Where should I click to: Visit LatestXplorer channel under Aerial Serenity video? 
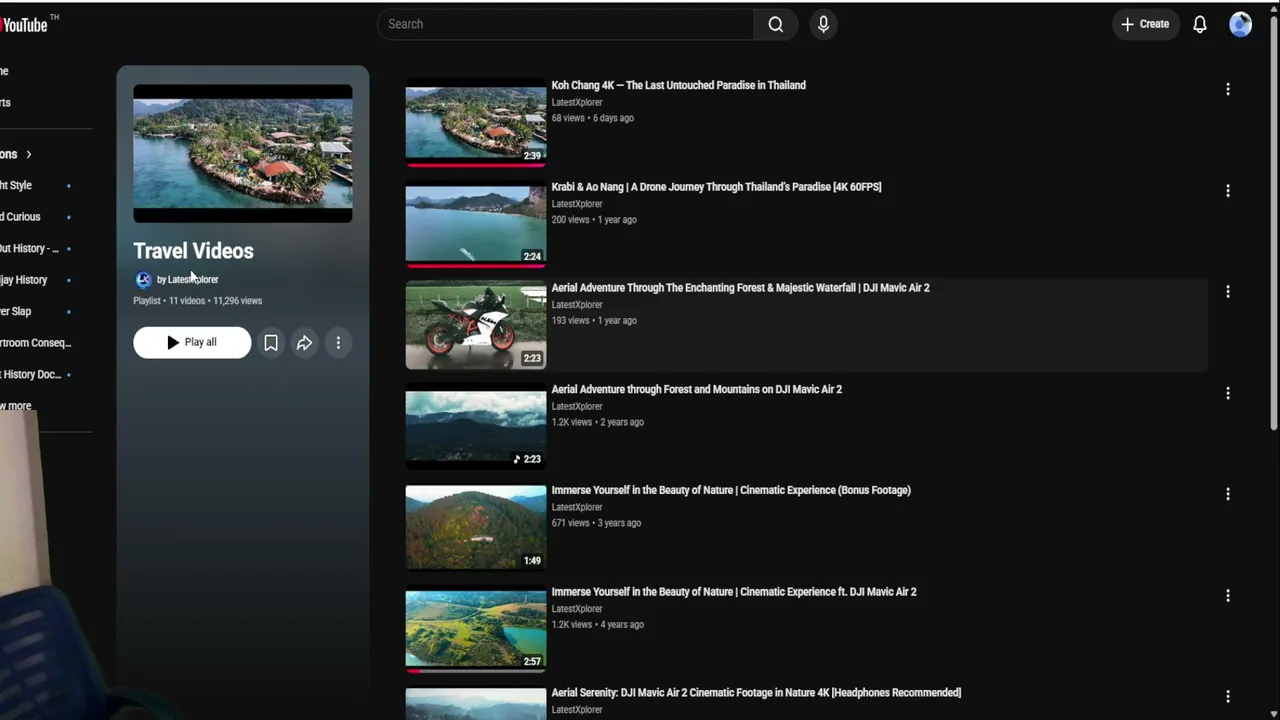(577, 710)
